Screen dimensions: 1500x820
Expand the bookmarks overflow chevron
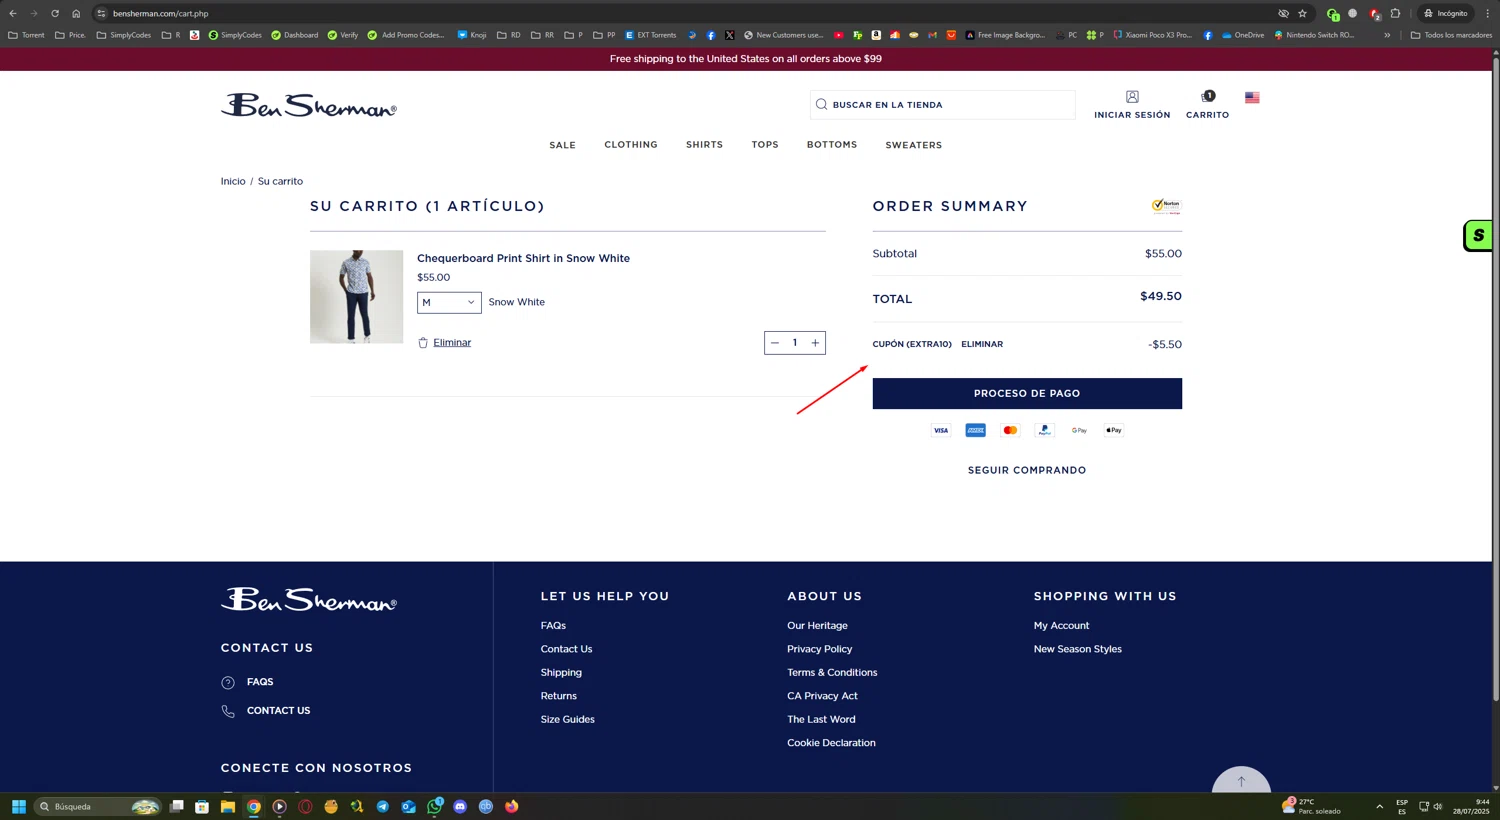pyautogui.click(x=1387, y=35)
